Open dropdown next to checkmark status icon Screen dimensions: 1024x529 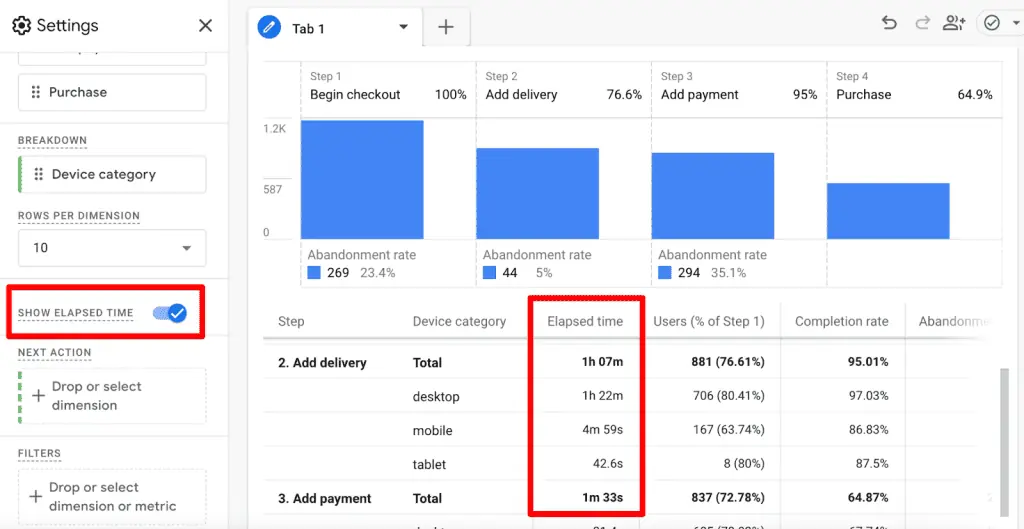point(1015,24)
